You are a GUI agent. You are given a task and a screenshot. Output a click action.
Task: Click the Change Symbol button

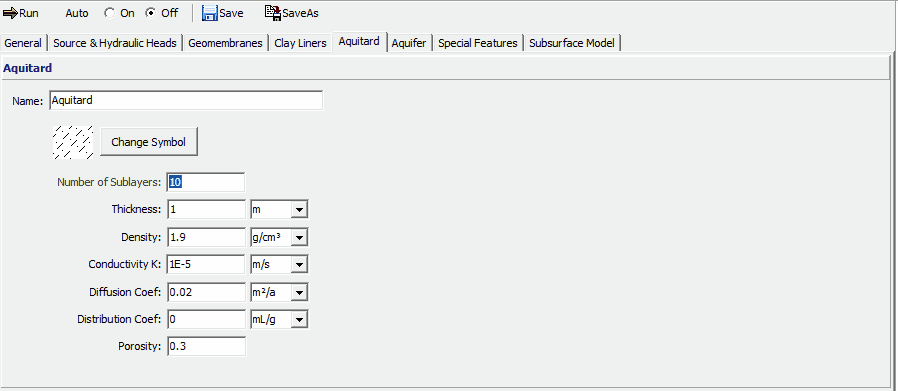tap(149, 142)
